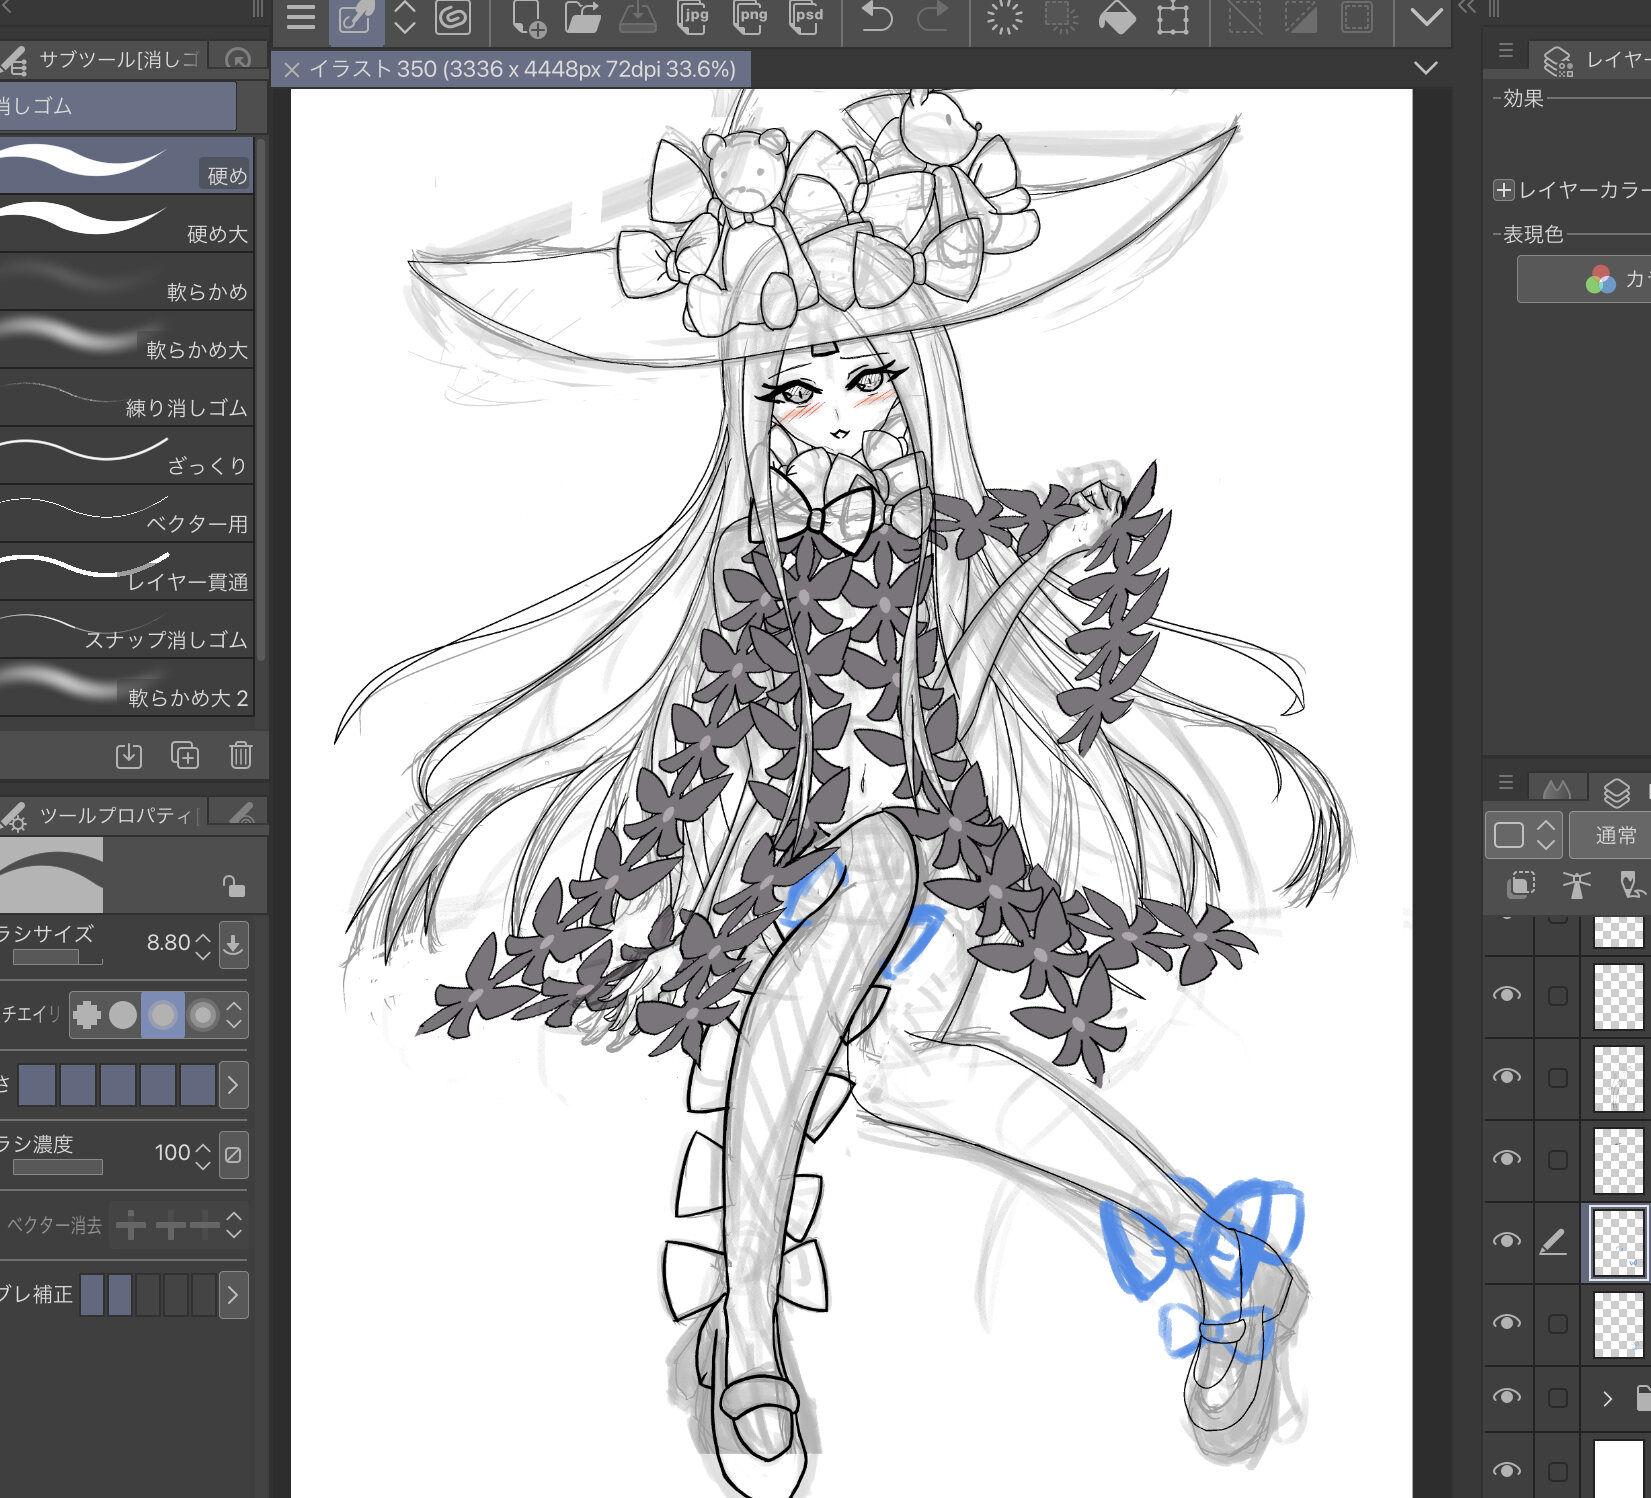Delete sub tool with the trash icon

240,755
